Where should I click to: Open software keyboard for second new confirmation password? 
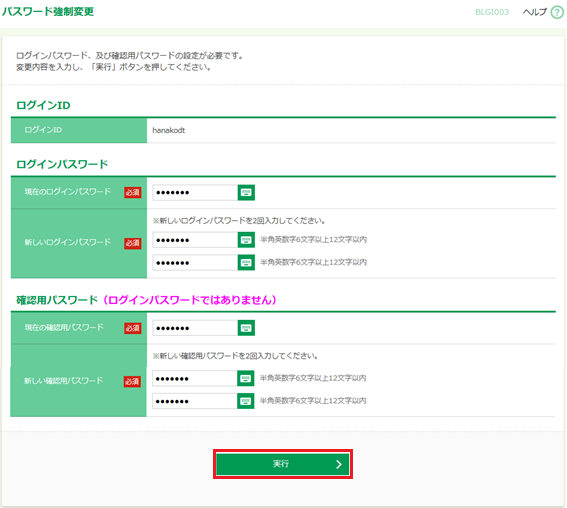click(x=246, y=401)
